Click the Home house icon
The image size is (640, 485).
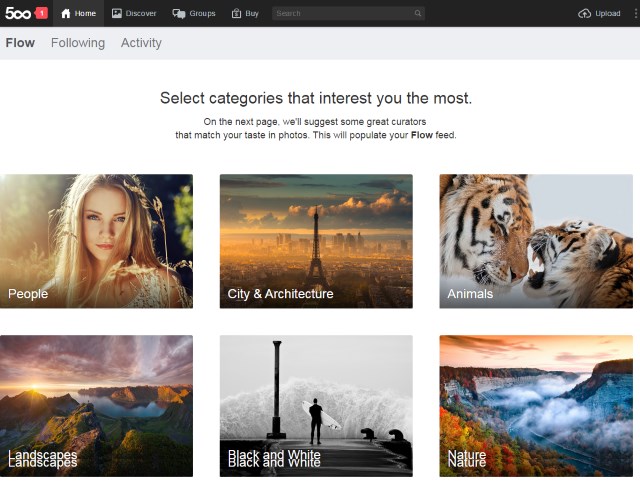click(x=66, y=13)
